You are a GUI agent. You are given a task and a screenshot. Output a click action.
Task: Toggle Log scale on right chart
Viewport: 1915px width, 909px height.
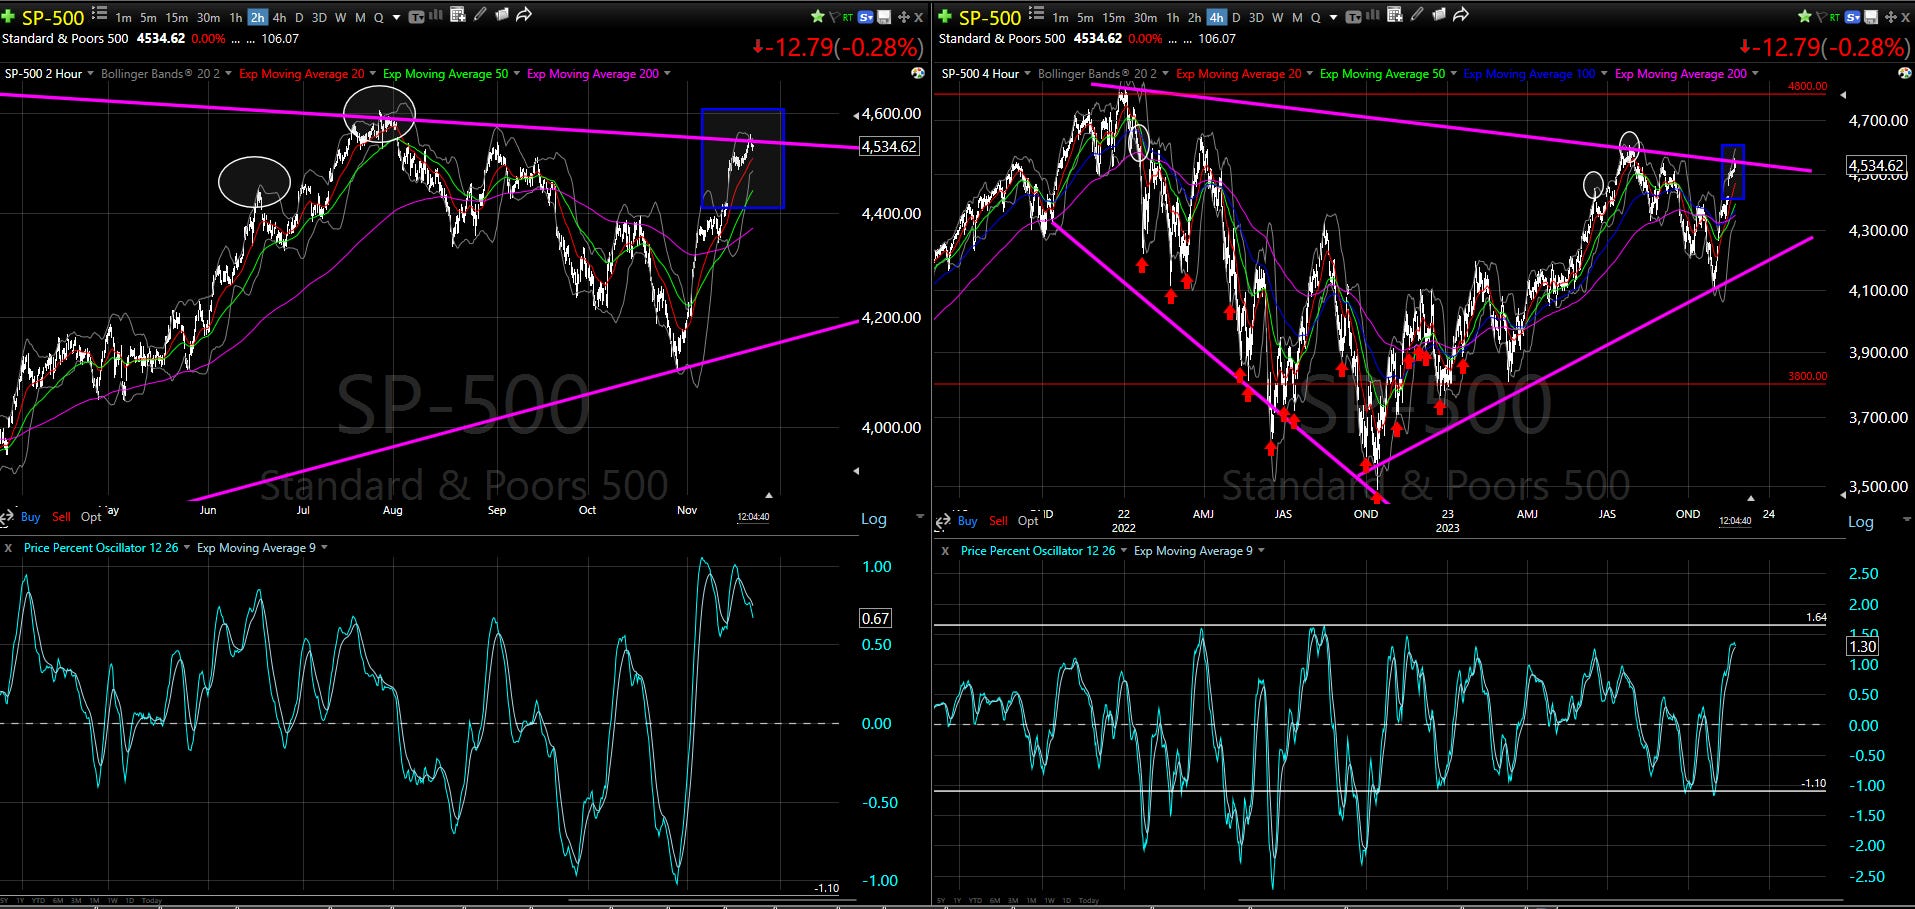point(1861,522)
